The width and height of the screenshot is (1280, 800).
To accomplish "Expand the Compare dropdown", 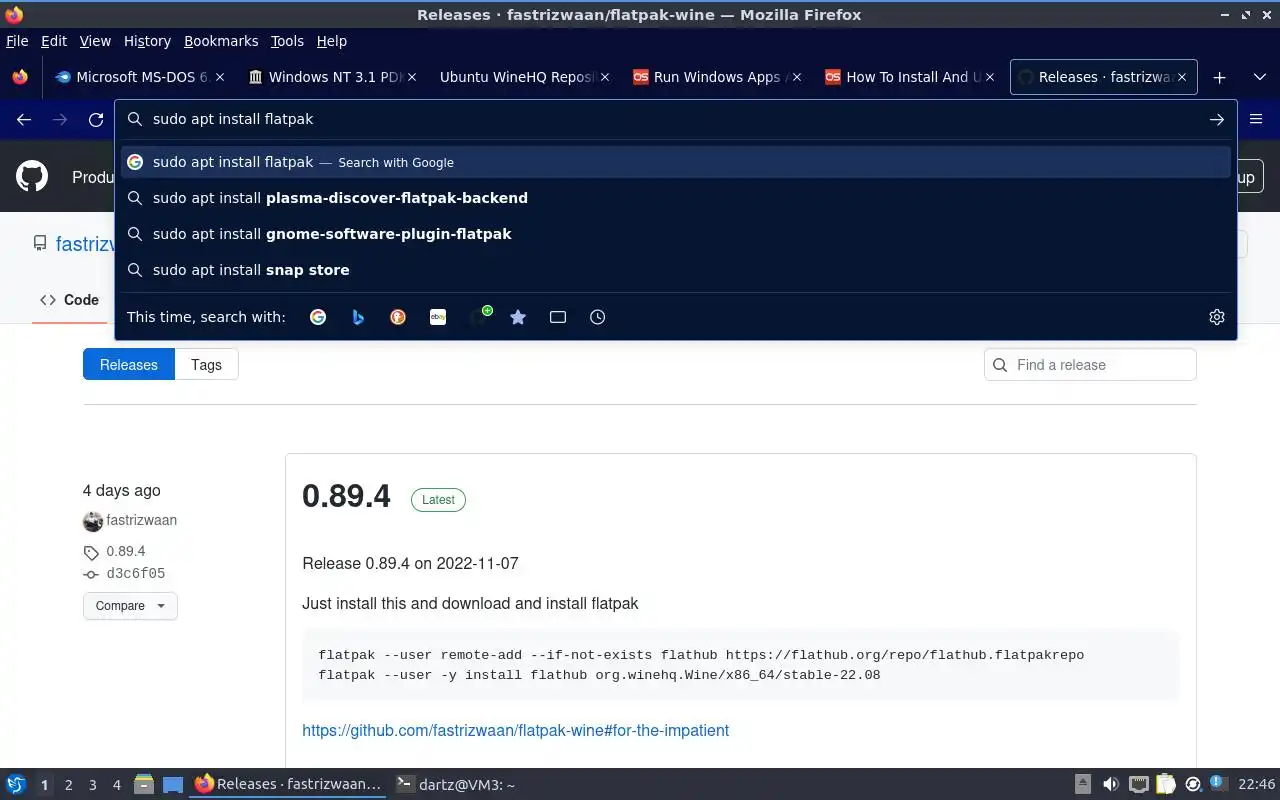I will (x=130, y=606).
